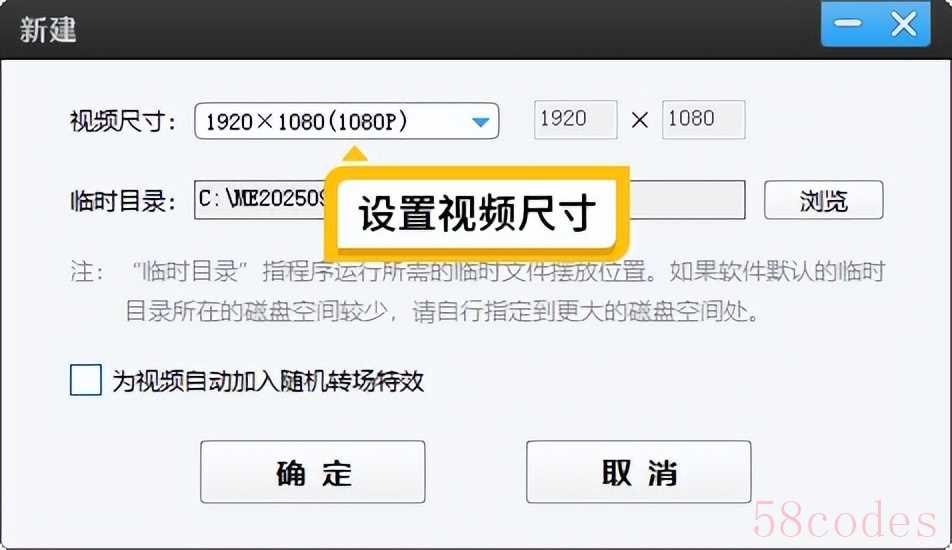952x550 pixels.
Task: Open the 1920×1080(1080P) size combo box
Action: 347,121
